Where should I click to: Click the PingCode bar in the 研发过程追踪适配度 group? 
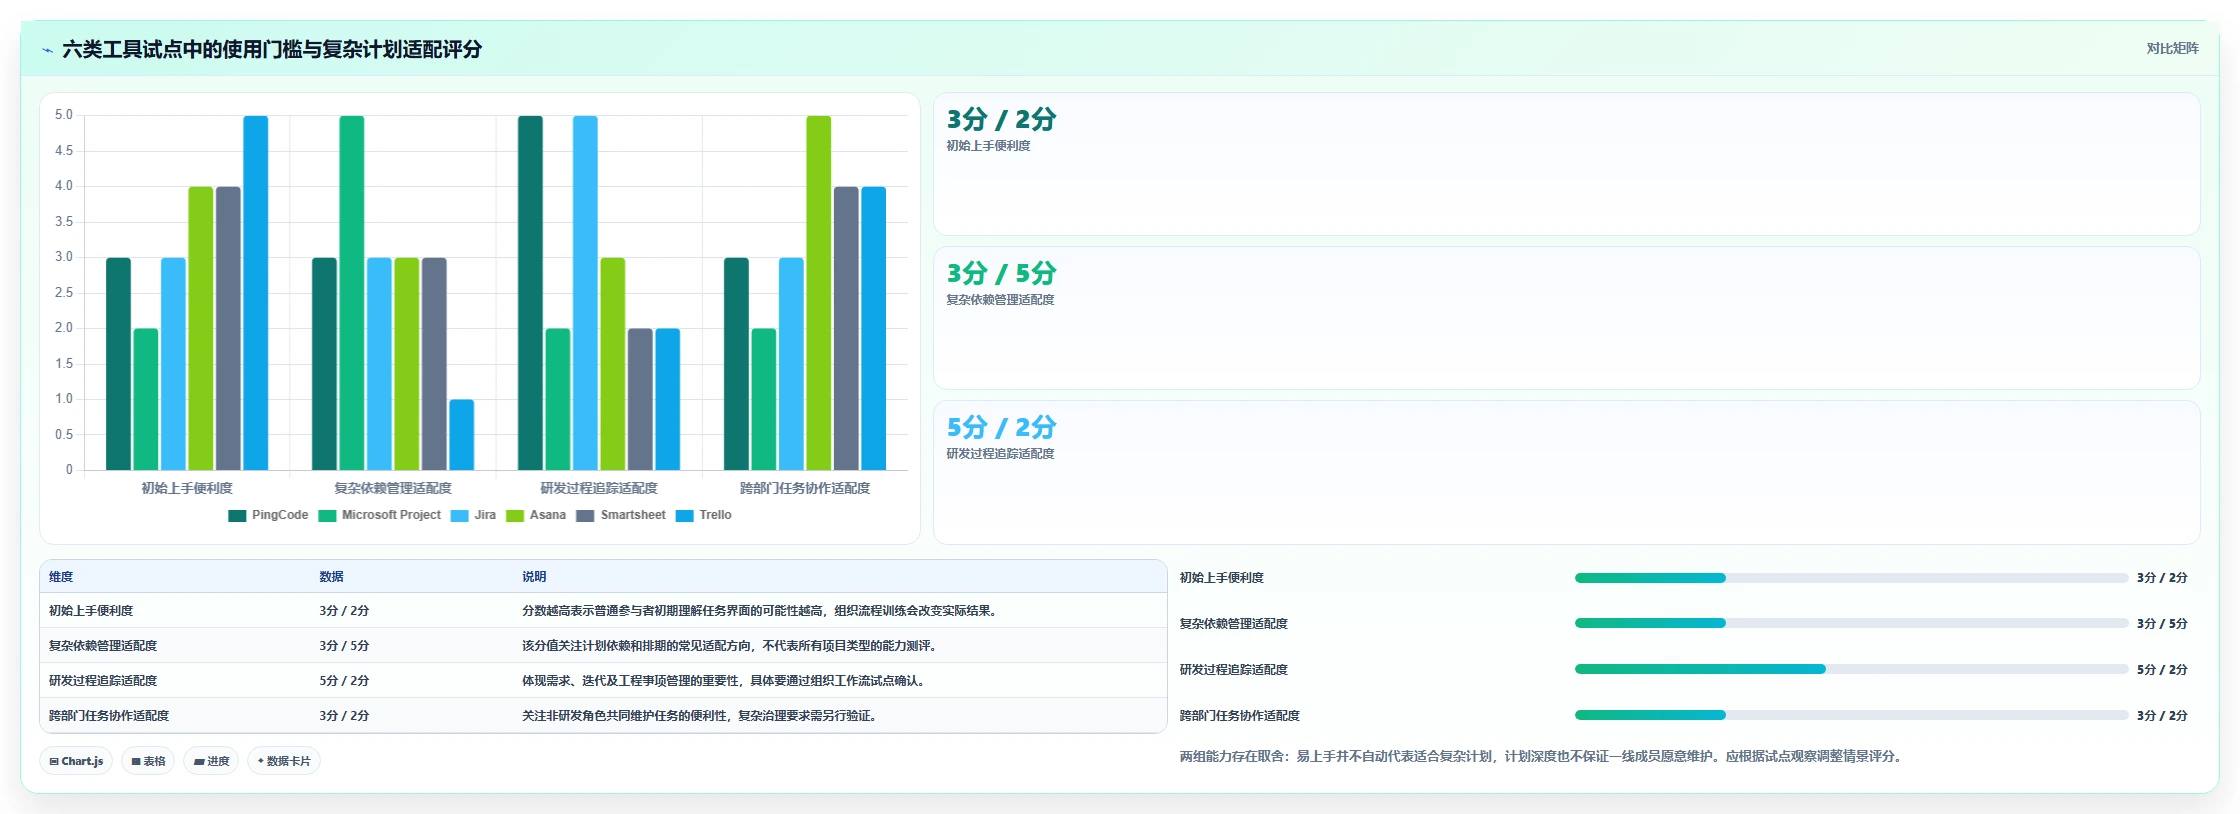(530, 293)
